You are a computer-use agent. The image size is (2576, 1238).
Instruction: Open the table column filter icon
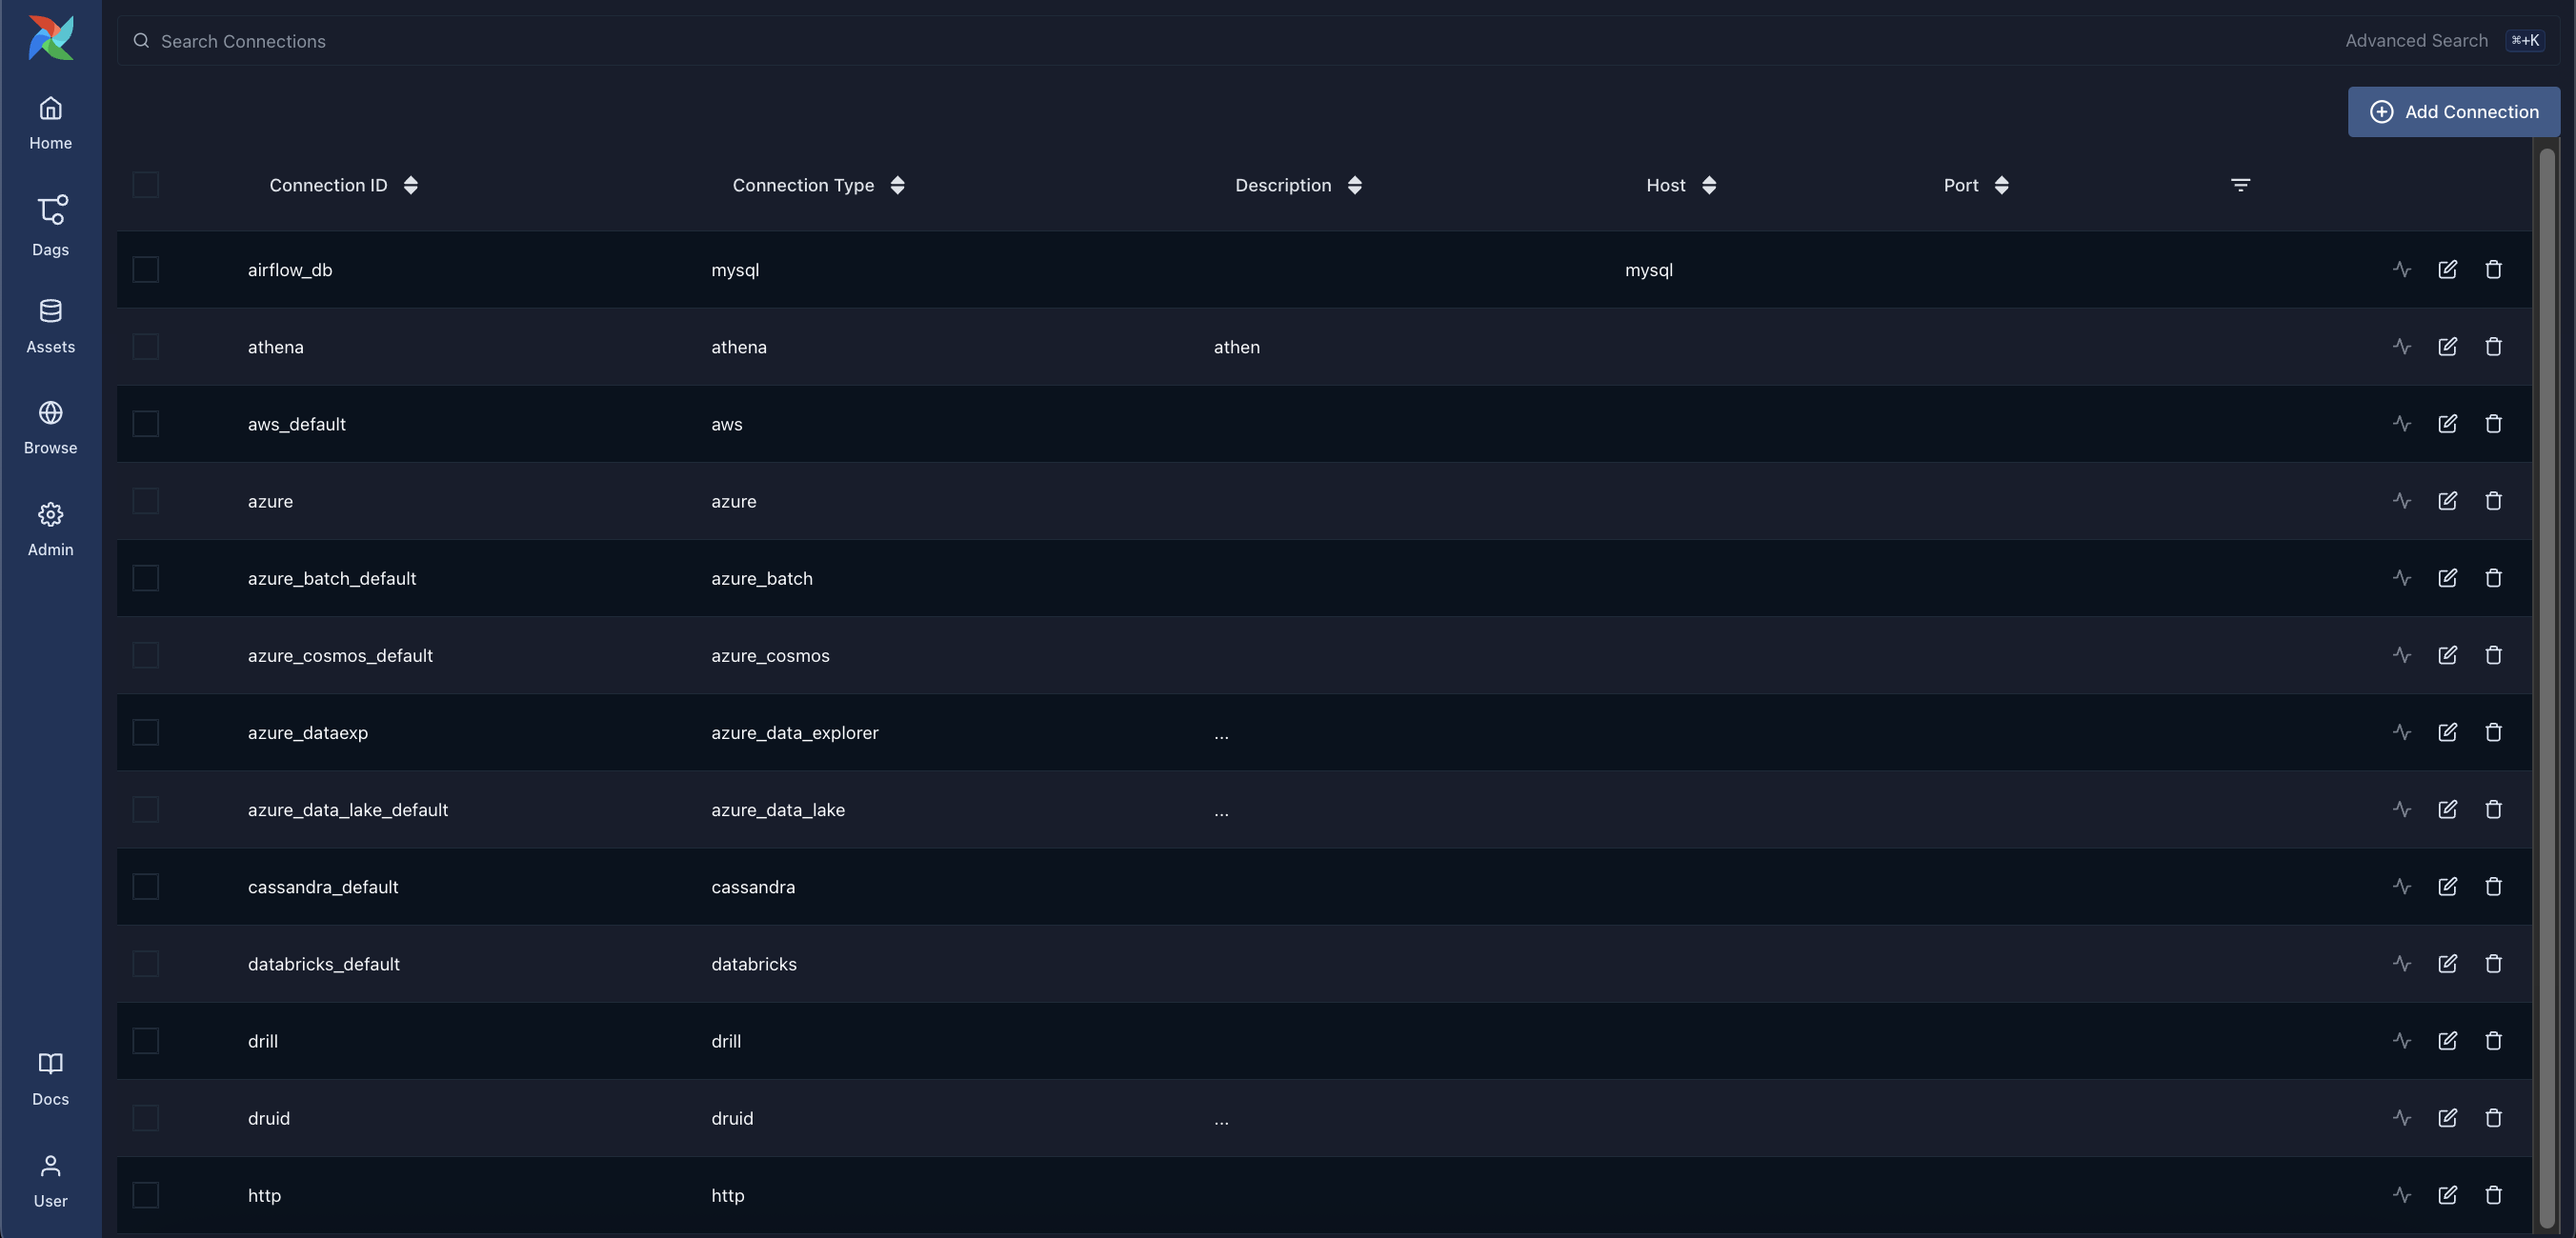(x=2240, y=185)
